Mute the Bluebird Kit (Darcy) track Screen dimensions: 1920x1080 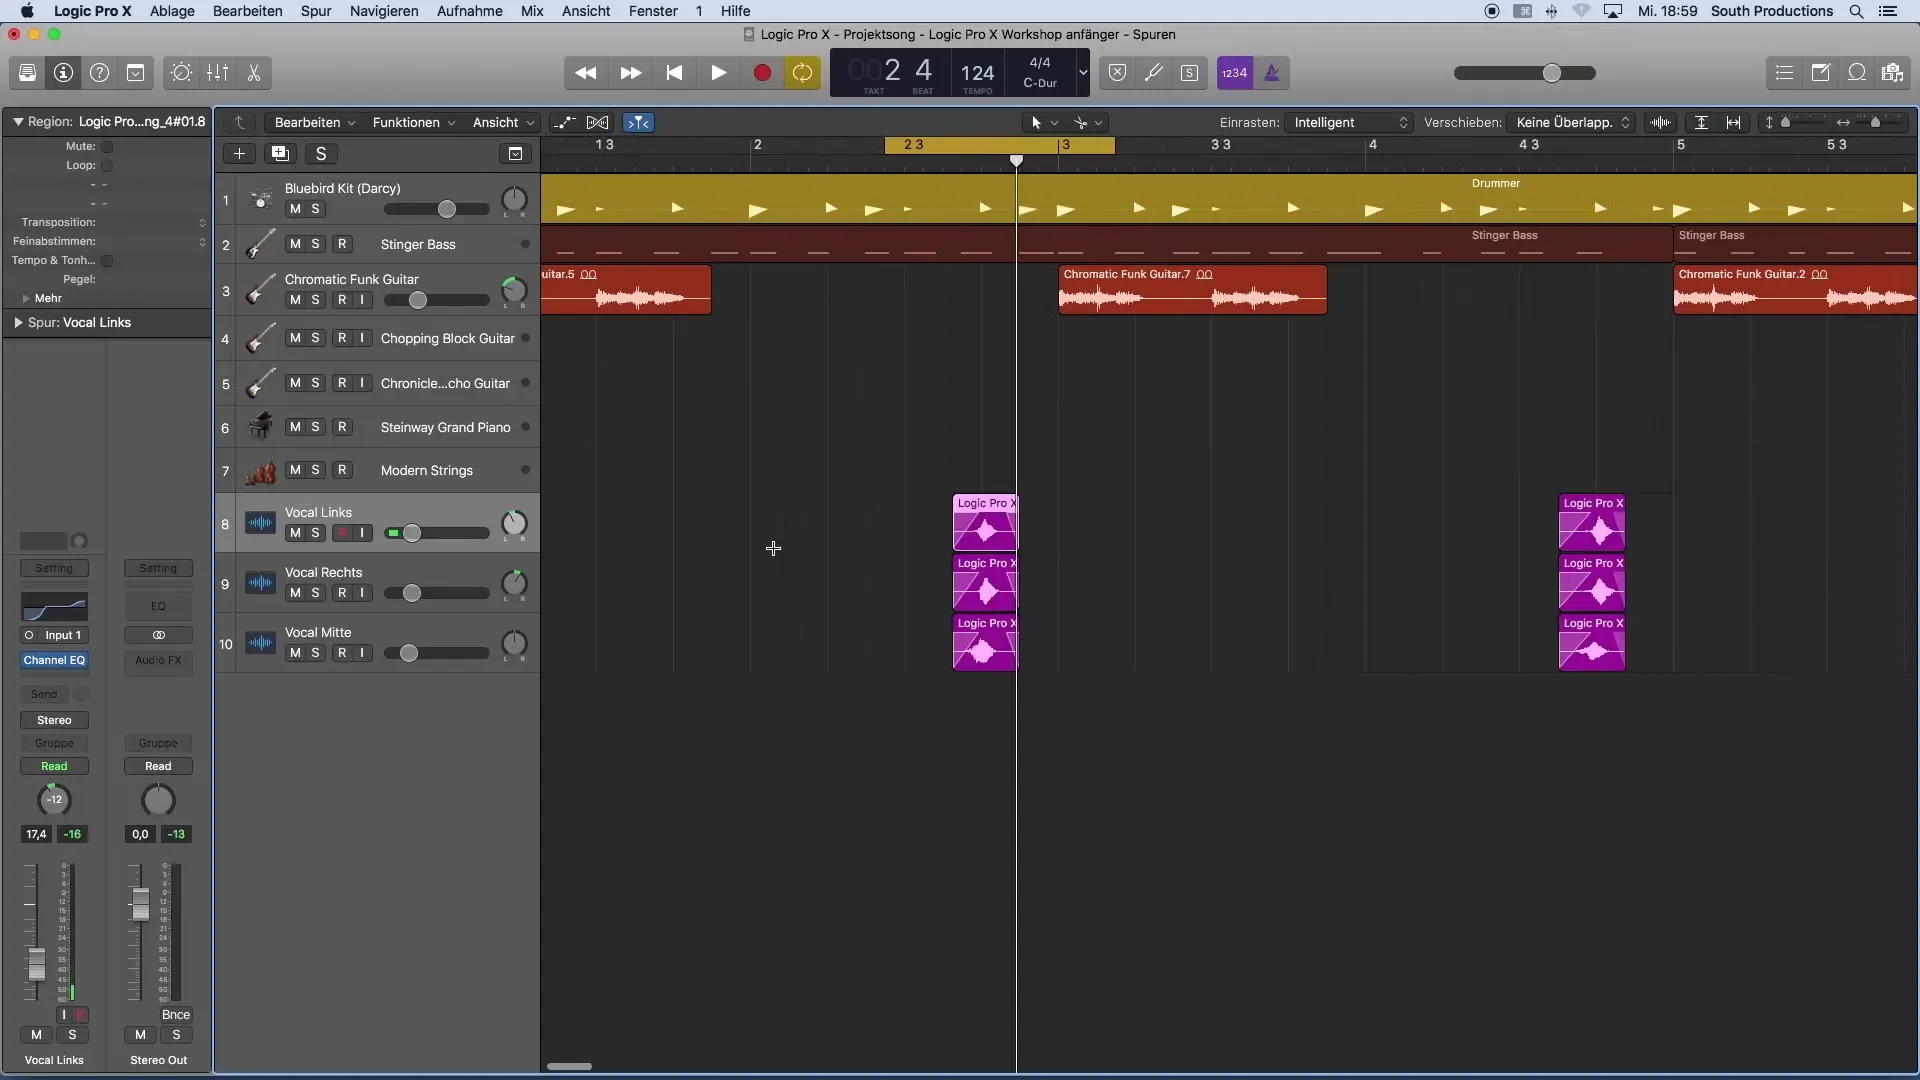click(295, 209)
